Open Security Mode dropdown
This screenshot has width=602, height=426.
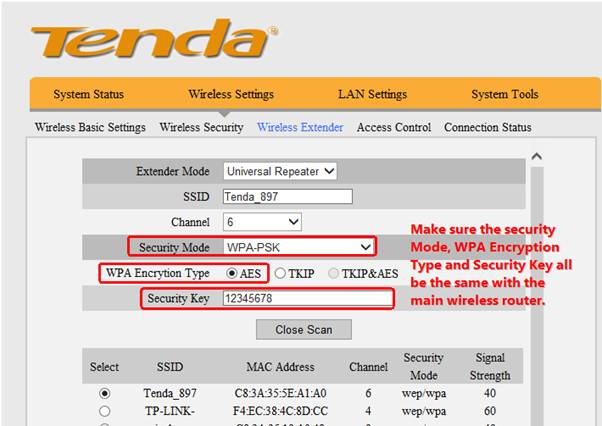298,247
